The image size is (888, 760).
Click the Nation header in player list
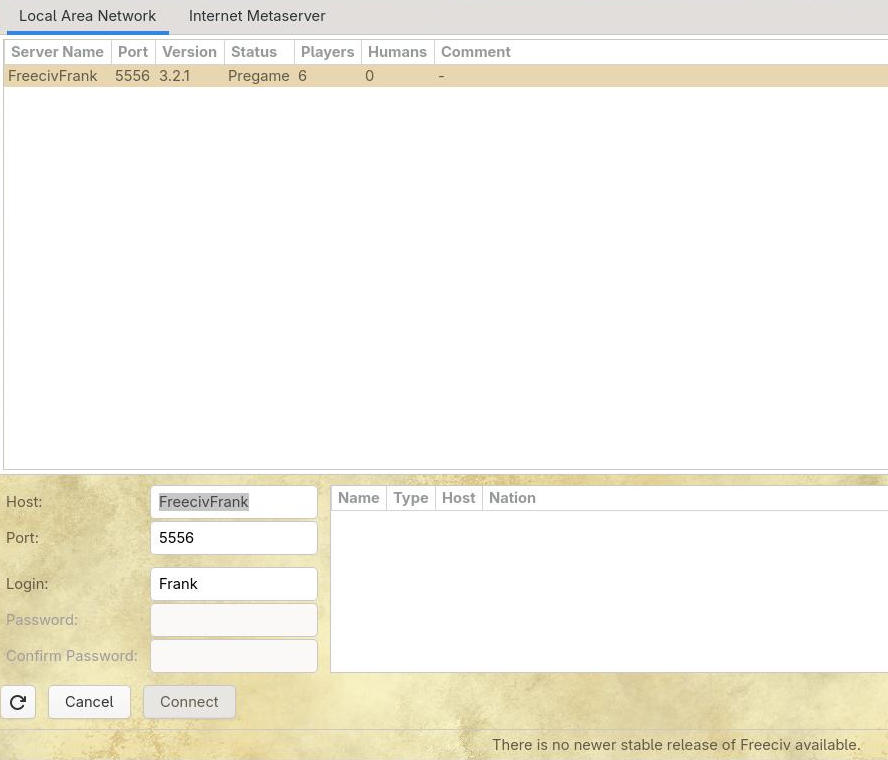click(x=512, y=498)
